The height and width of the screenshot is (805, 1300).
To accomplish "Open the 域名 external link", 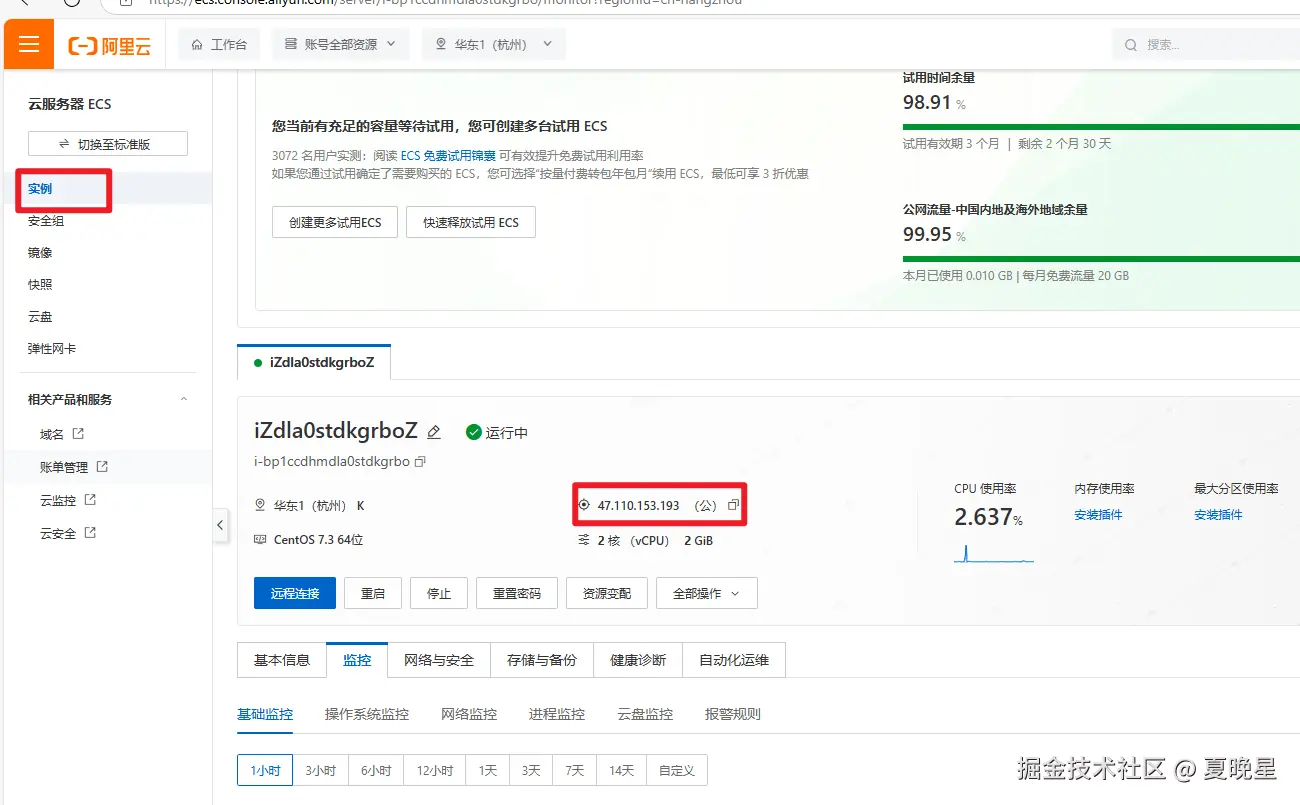I will tap(62, 435).
